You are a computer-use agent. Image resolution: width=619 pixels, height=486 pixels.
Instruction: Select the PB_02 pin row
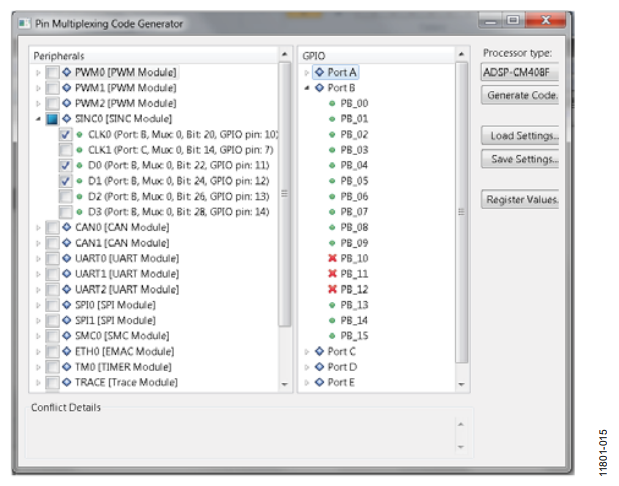(x=354, y=135)
